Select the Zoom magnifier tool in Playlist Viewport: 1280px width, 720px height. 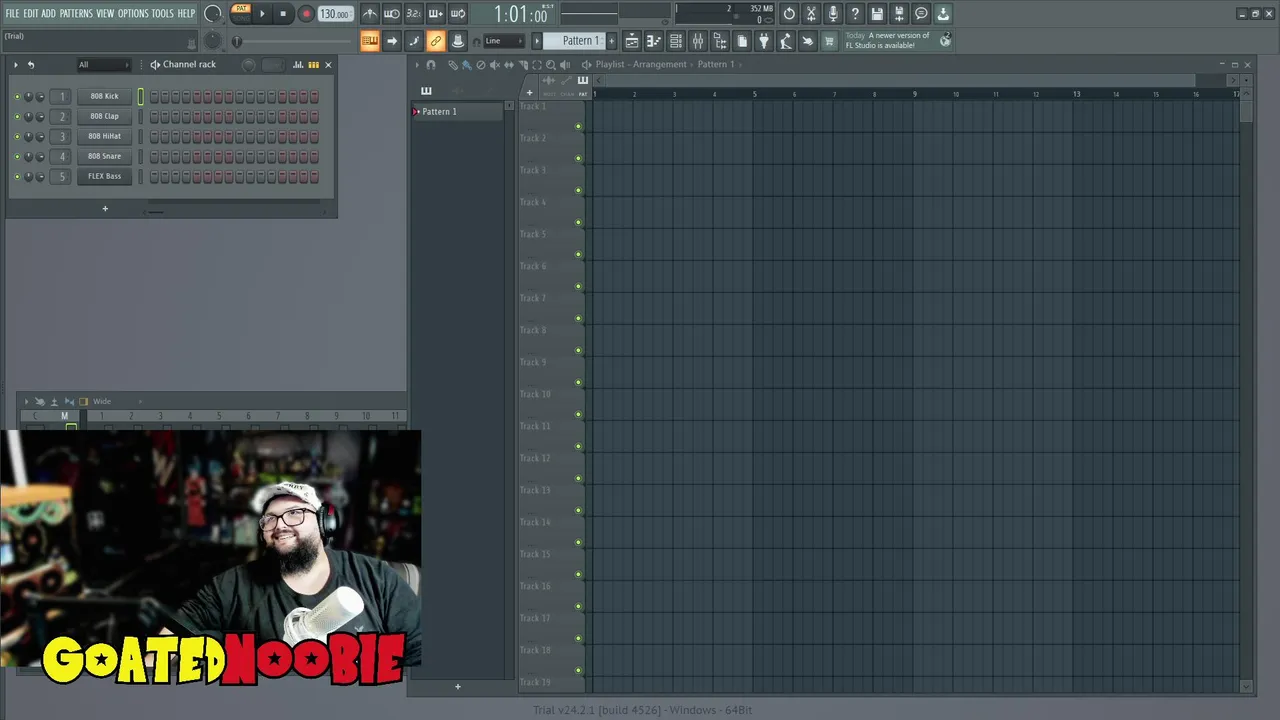(550, 65)
